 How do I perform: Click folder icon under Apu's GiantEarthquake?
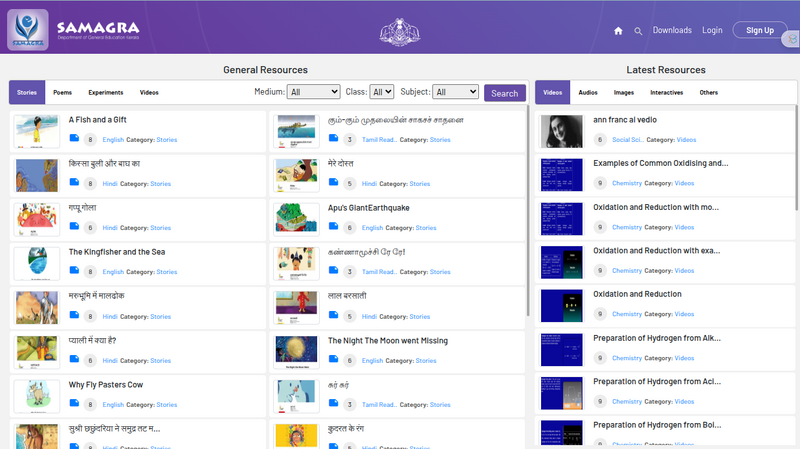(x=334, y=227)
